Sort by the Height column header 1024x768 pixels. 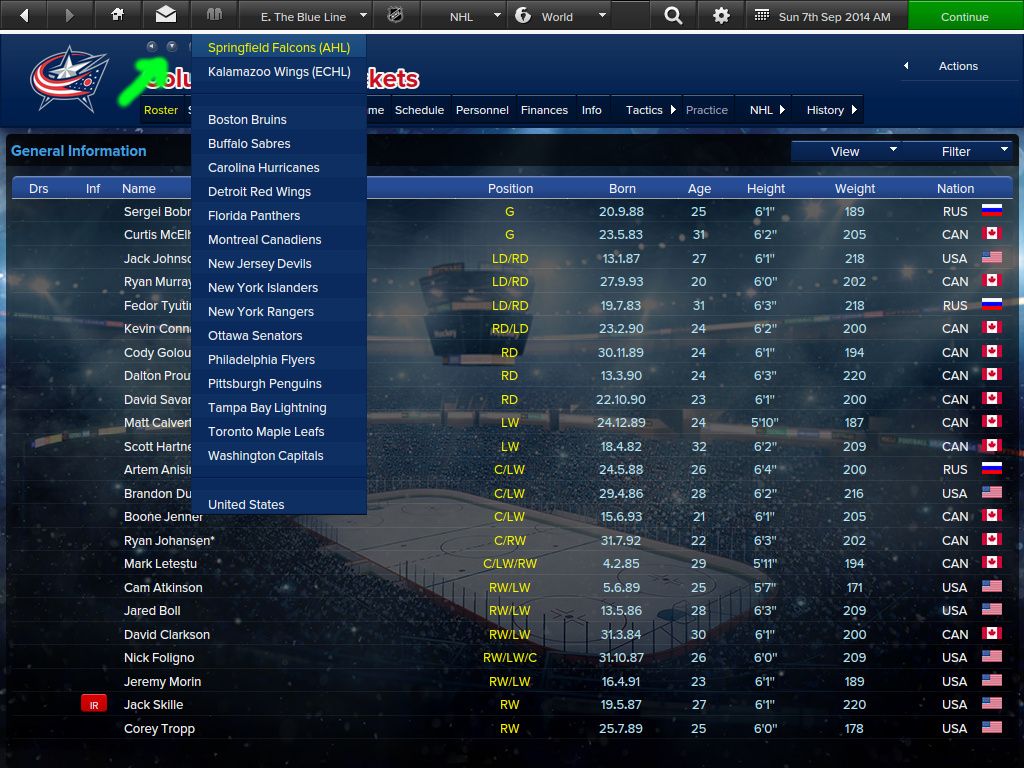[765, 189]
